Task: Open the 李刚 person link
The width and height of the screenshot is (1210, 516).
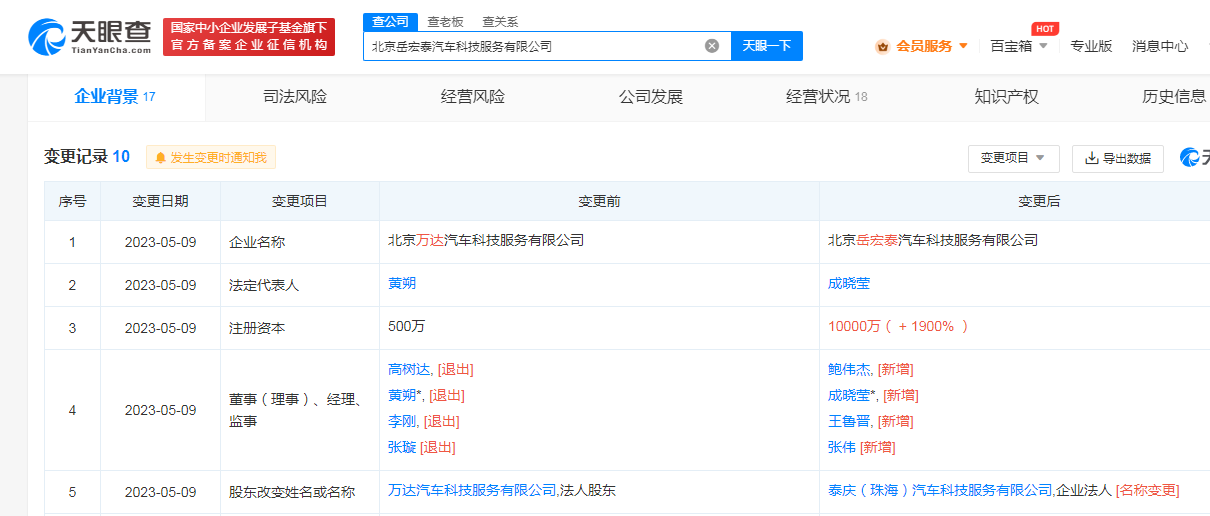Action: (x=402, y=422)
